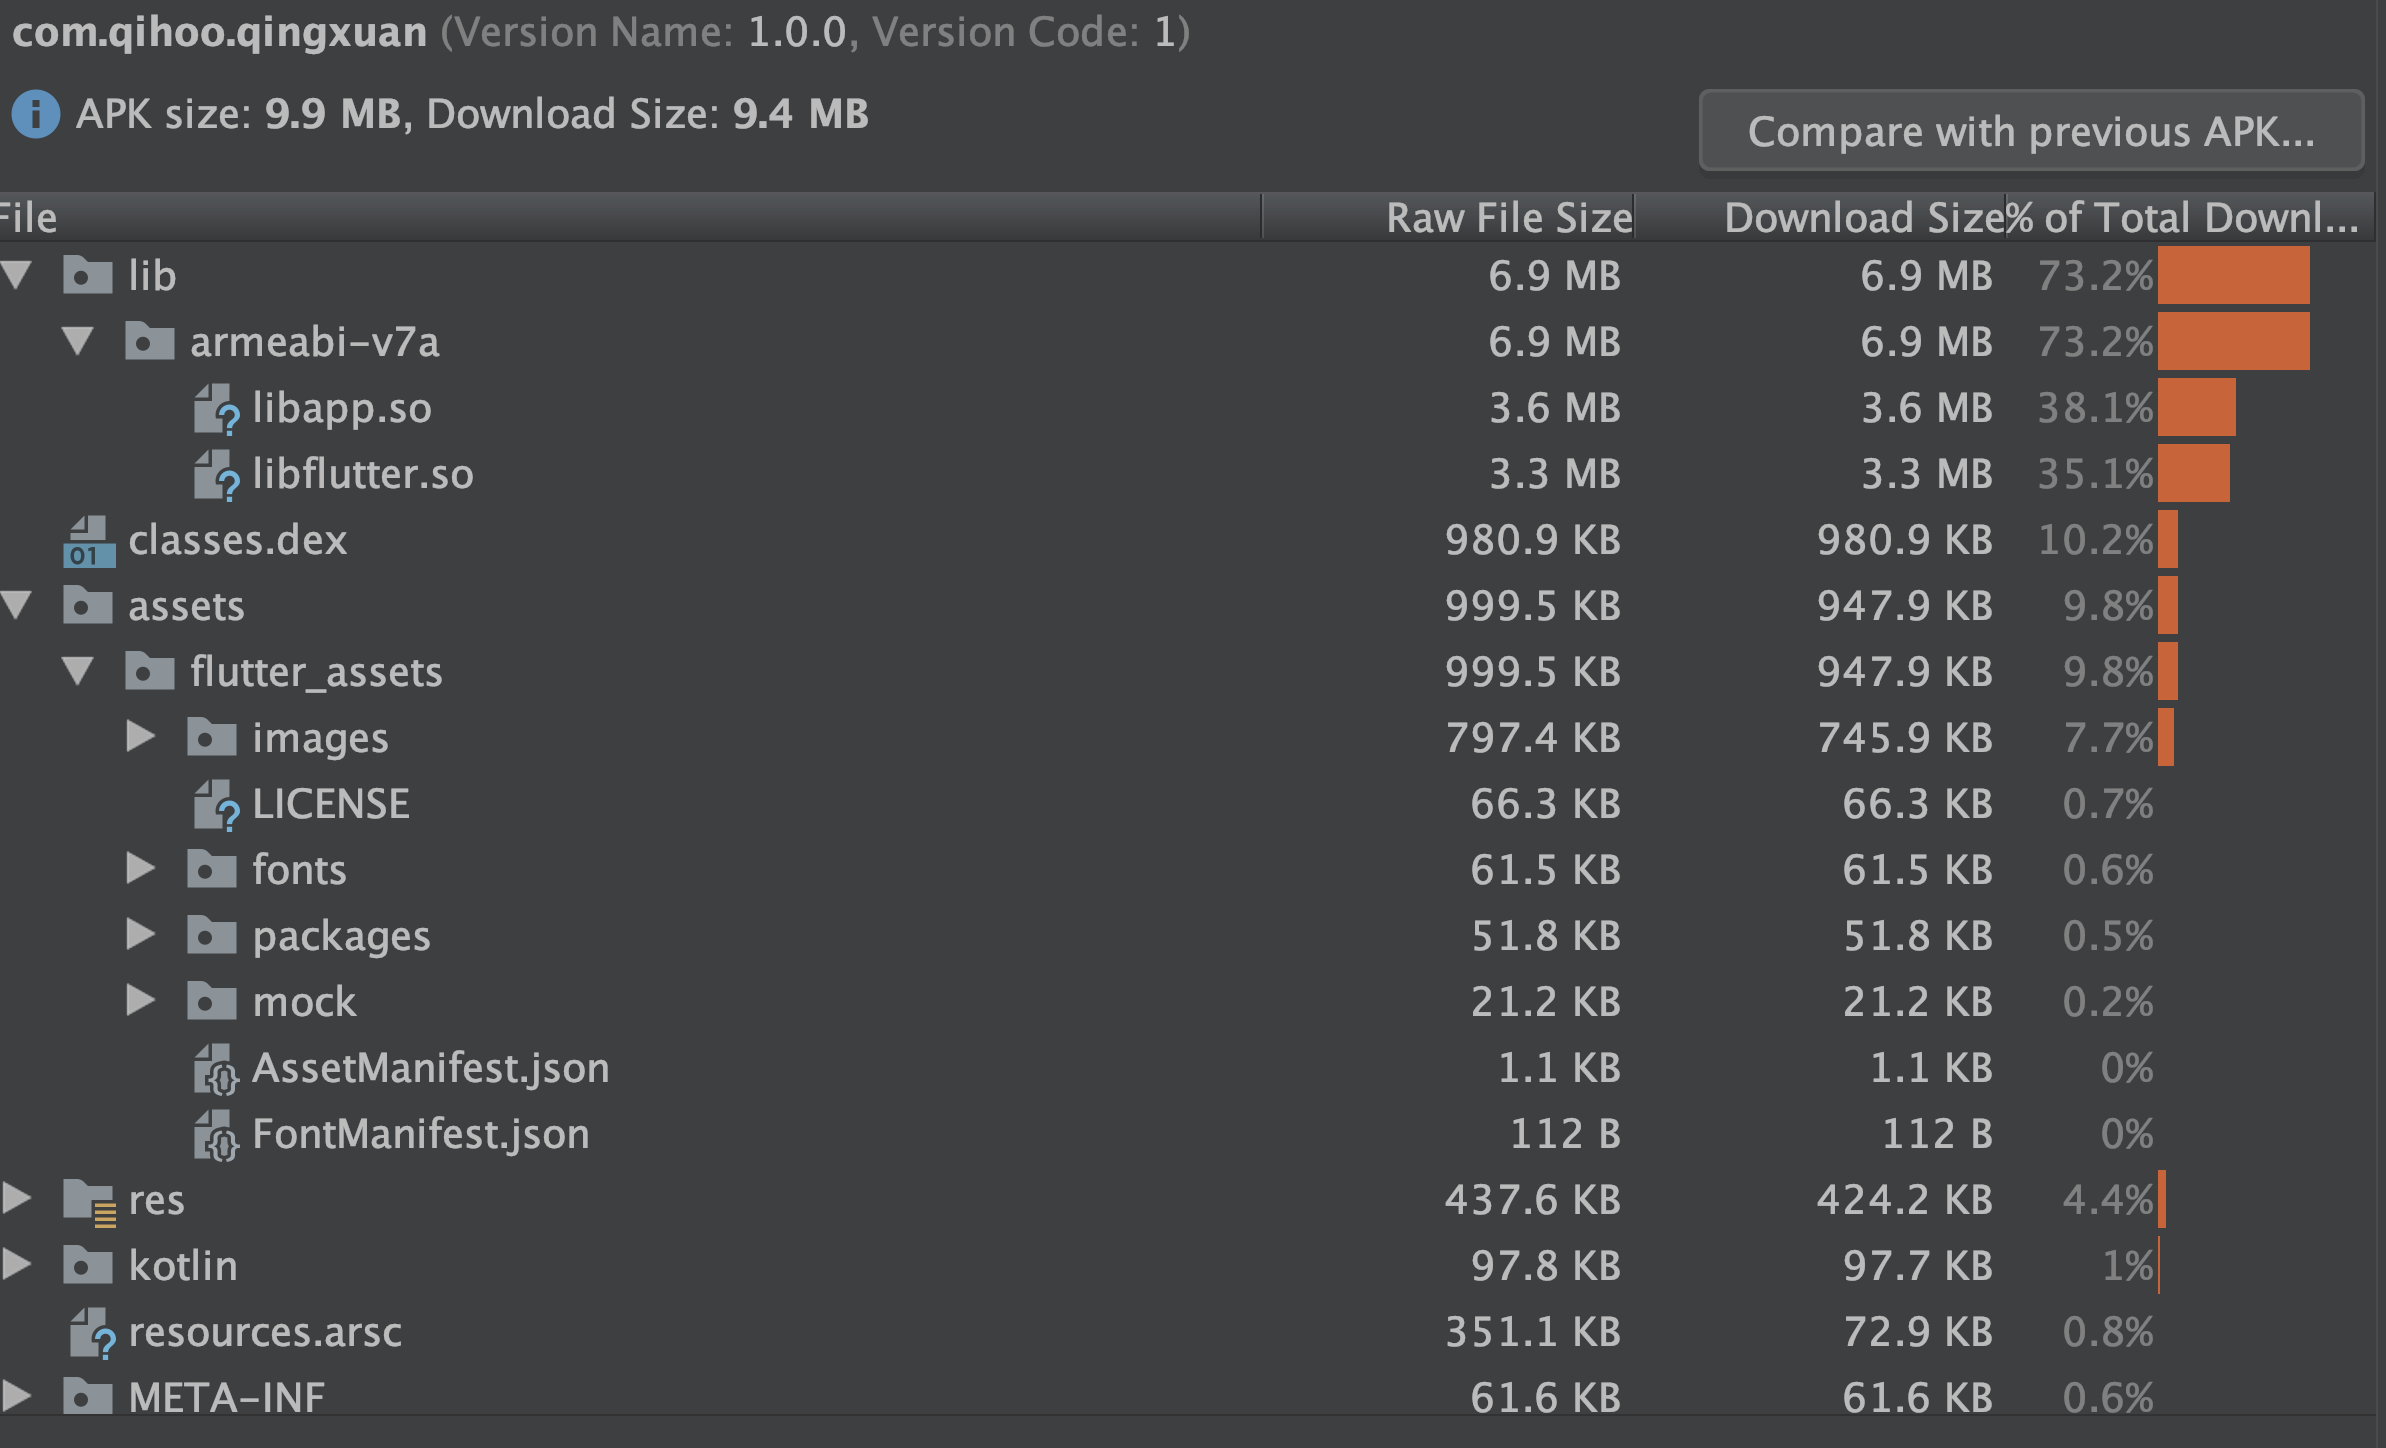Click the mock folder icon

pos(212,1000)
